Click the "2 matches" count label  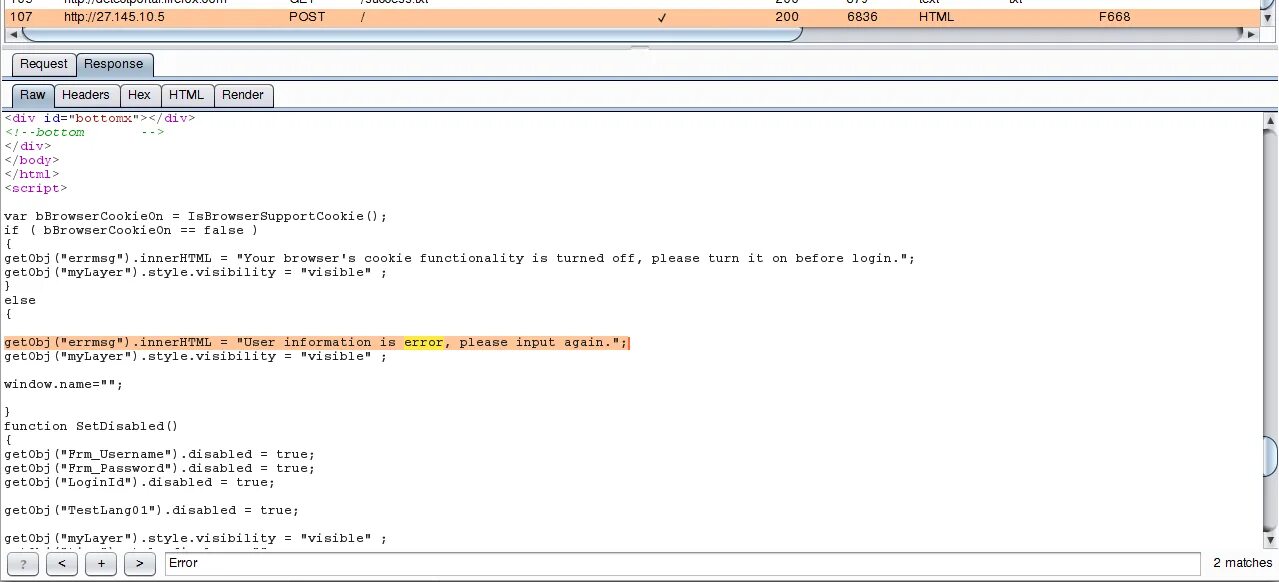[x=1242, y=564]
